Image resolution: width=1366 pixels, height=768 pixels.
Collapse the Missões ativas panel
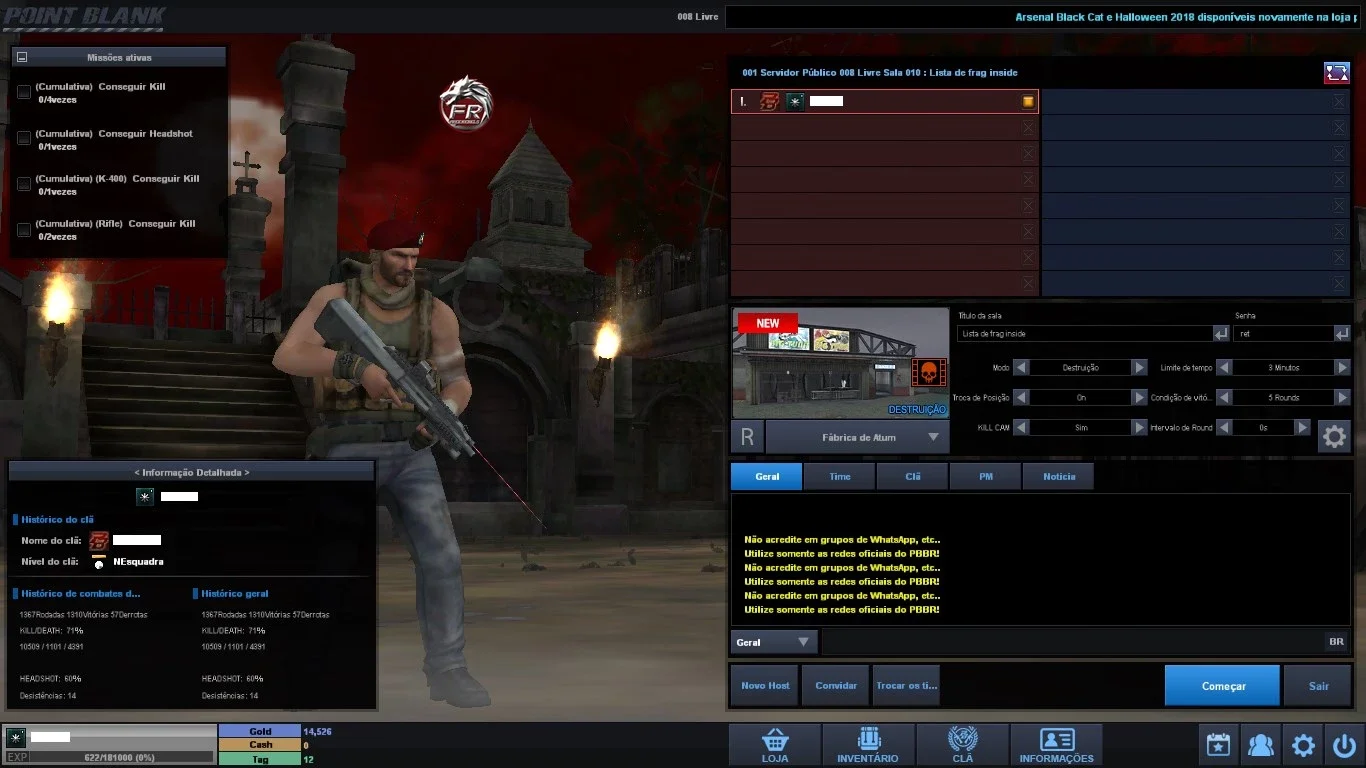pos(22,58)
